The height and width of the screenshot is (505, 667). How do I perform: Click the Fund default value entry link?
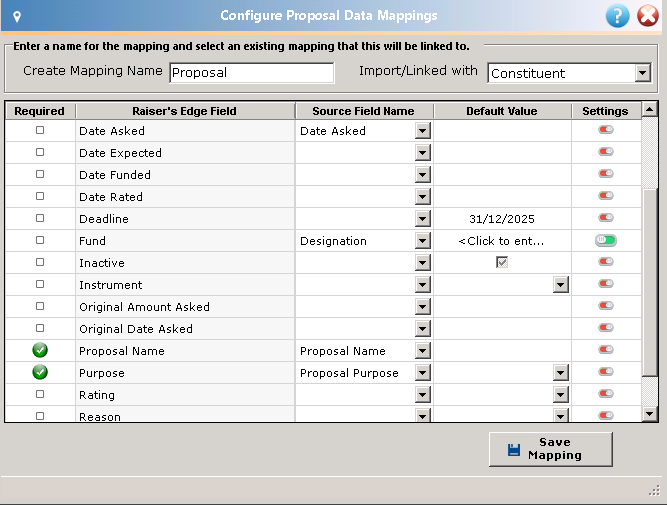click(x=502, y=241)
